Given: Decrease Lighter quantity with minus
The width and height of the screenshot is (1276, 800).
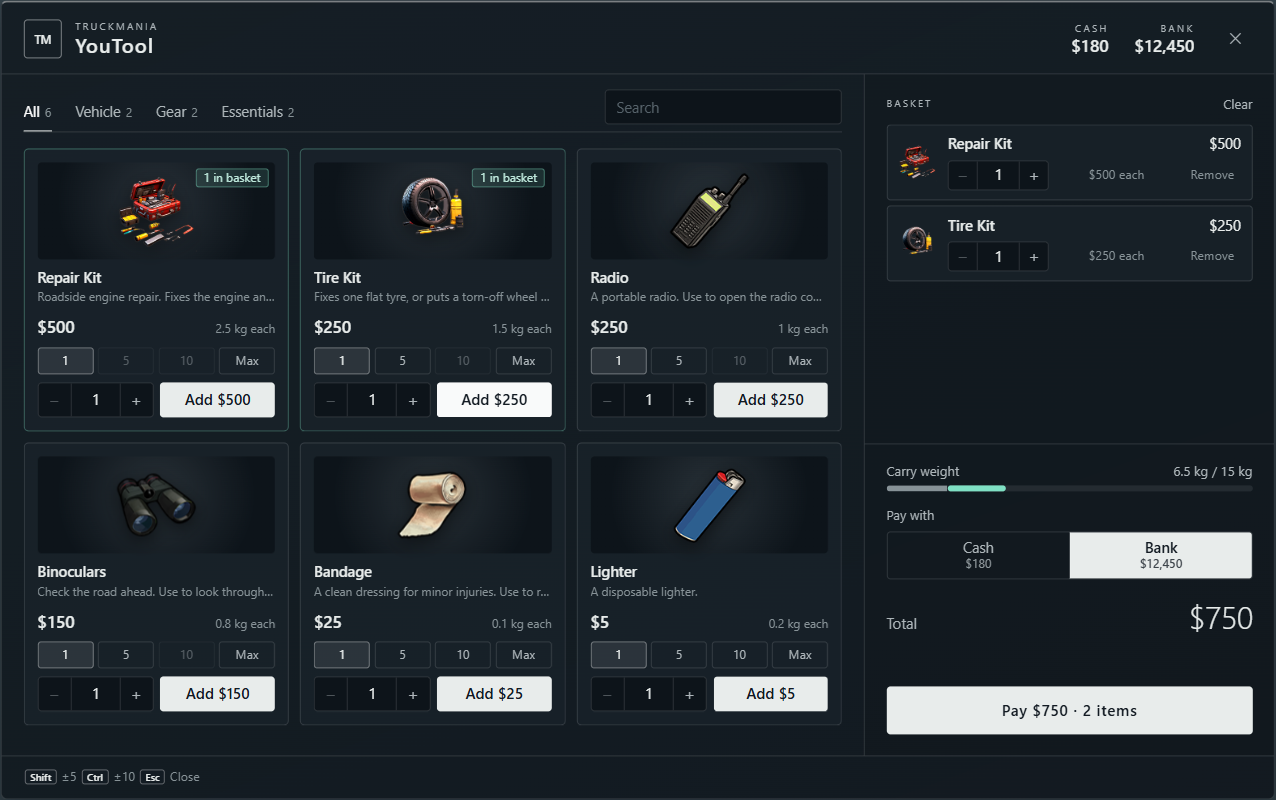Looking at the screenshot, I should [607, 694].
